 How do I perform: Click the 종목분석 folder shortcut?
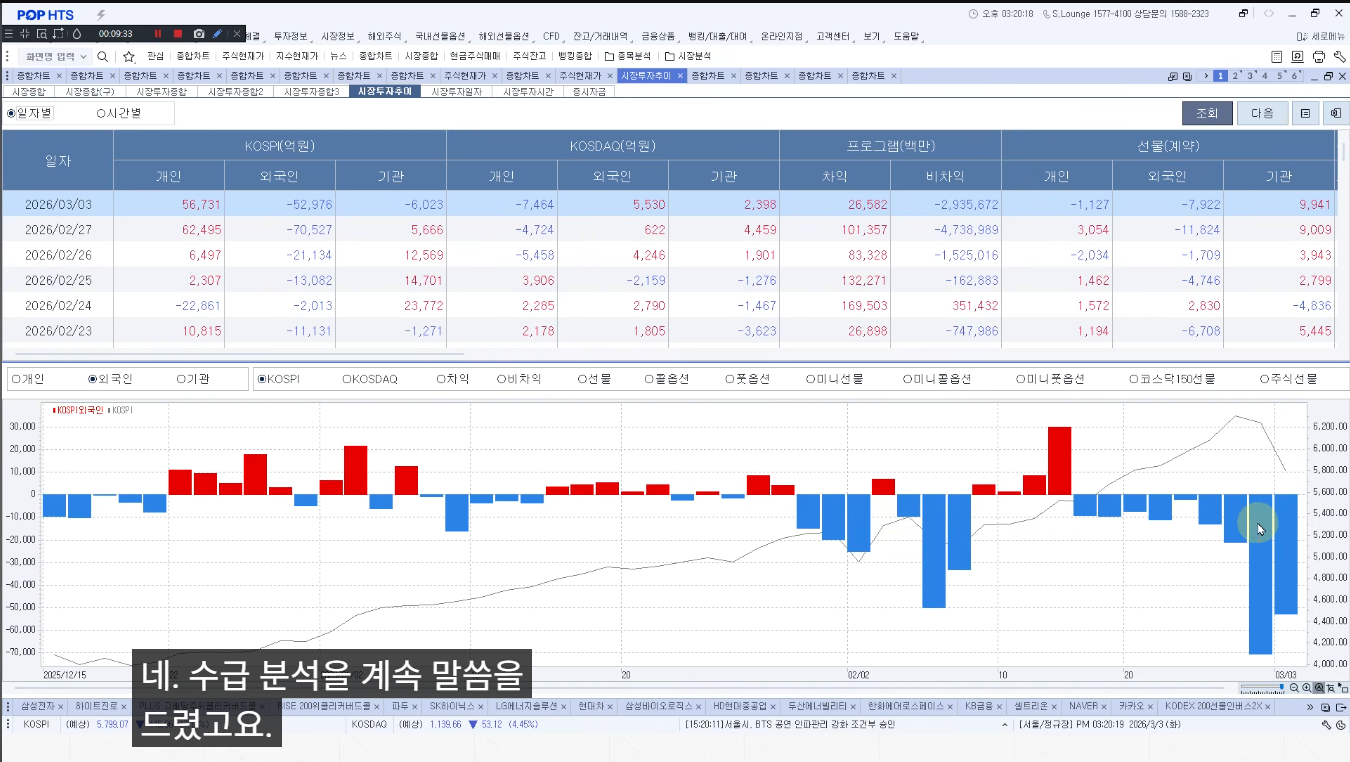[x=629, y=57]
